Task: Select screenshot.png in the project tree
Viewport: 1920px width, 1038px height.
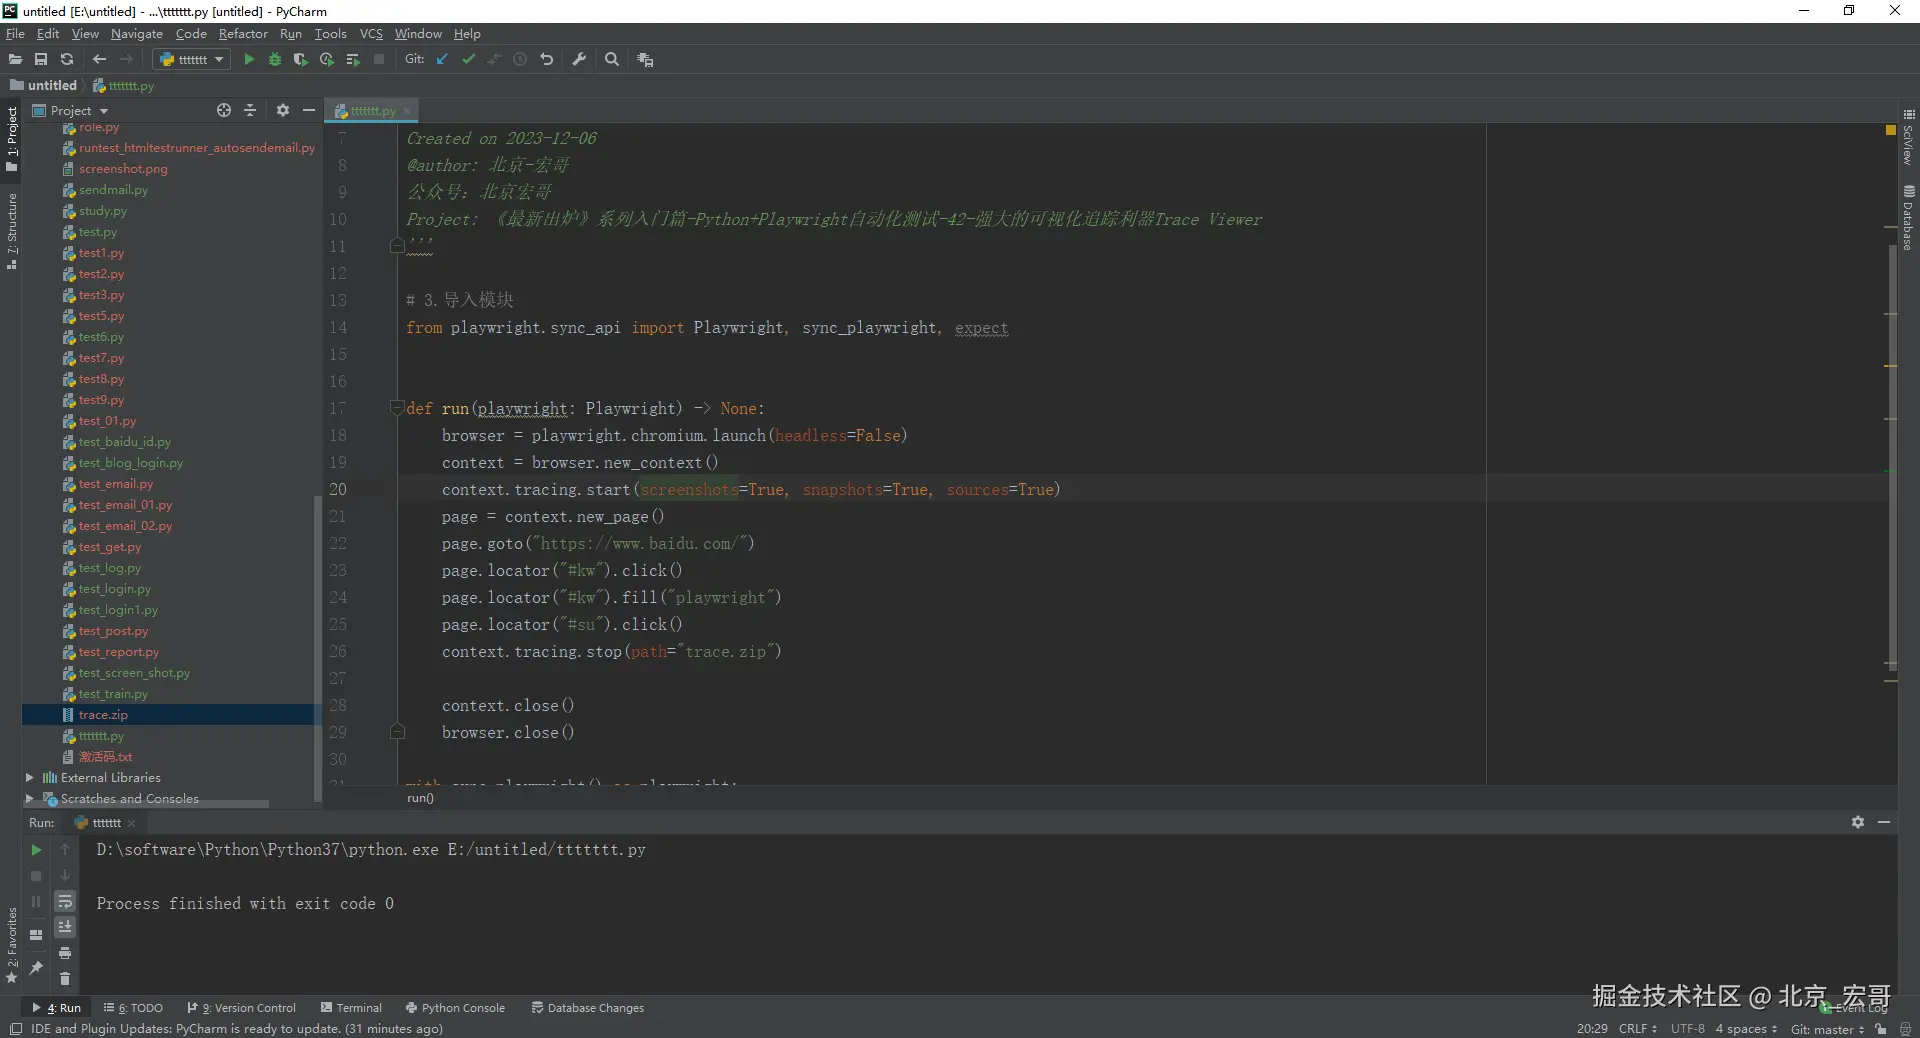Action: pyautogui.click(x=123, y=169)
